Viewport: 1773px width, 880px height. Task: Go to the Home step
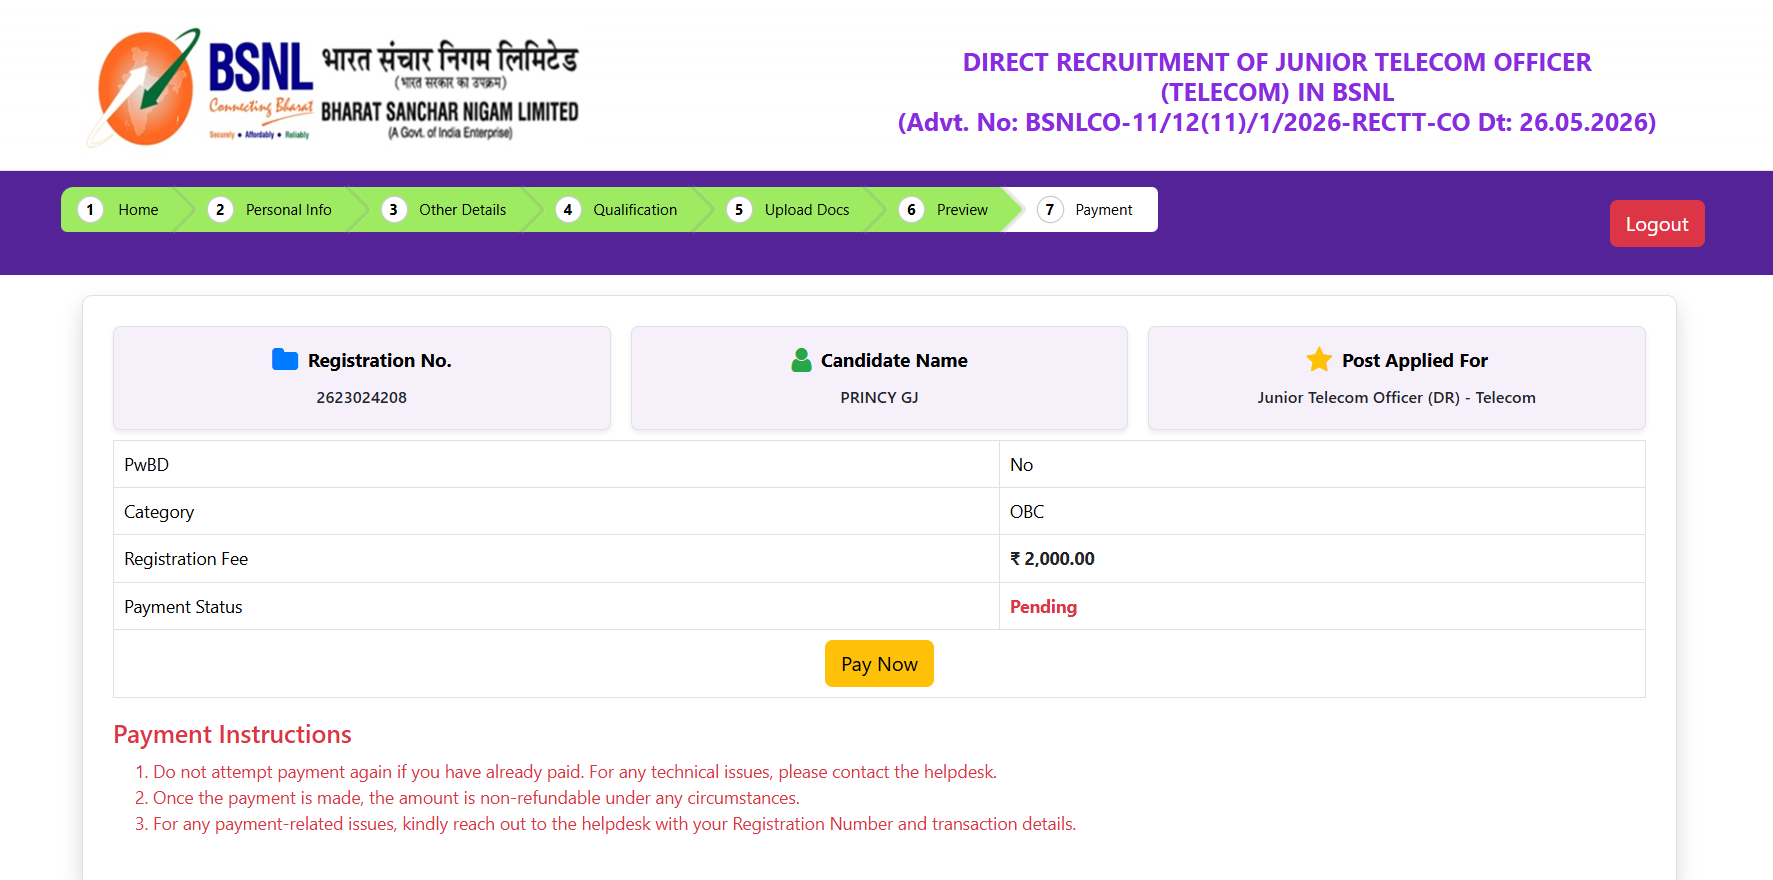point(138,210)
